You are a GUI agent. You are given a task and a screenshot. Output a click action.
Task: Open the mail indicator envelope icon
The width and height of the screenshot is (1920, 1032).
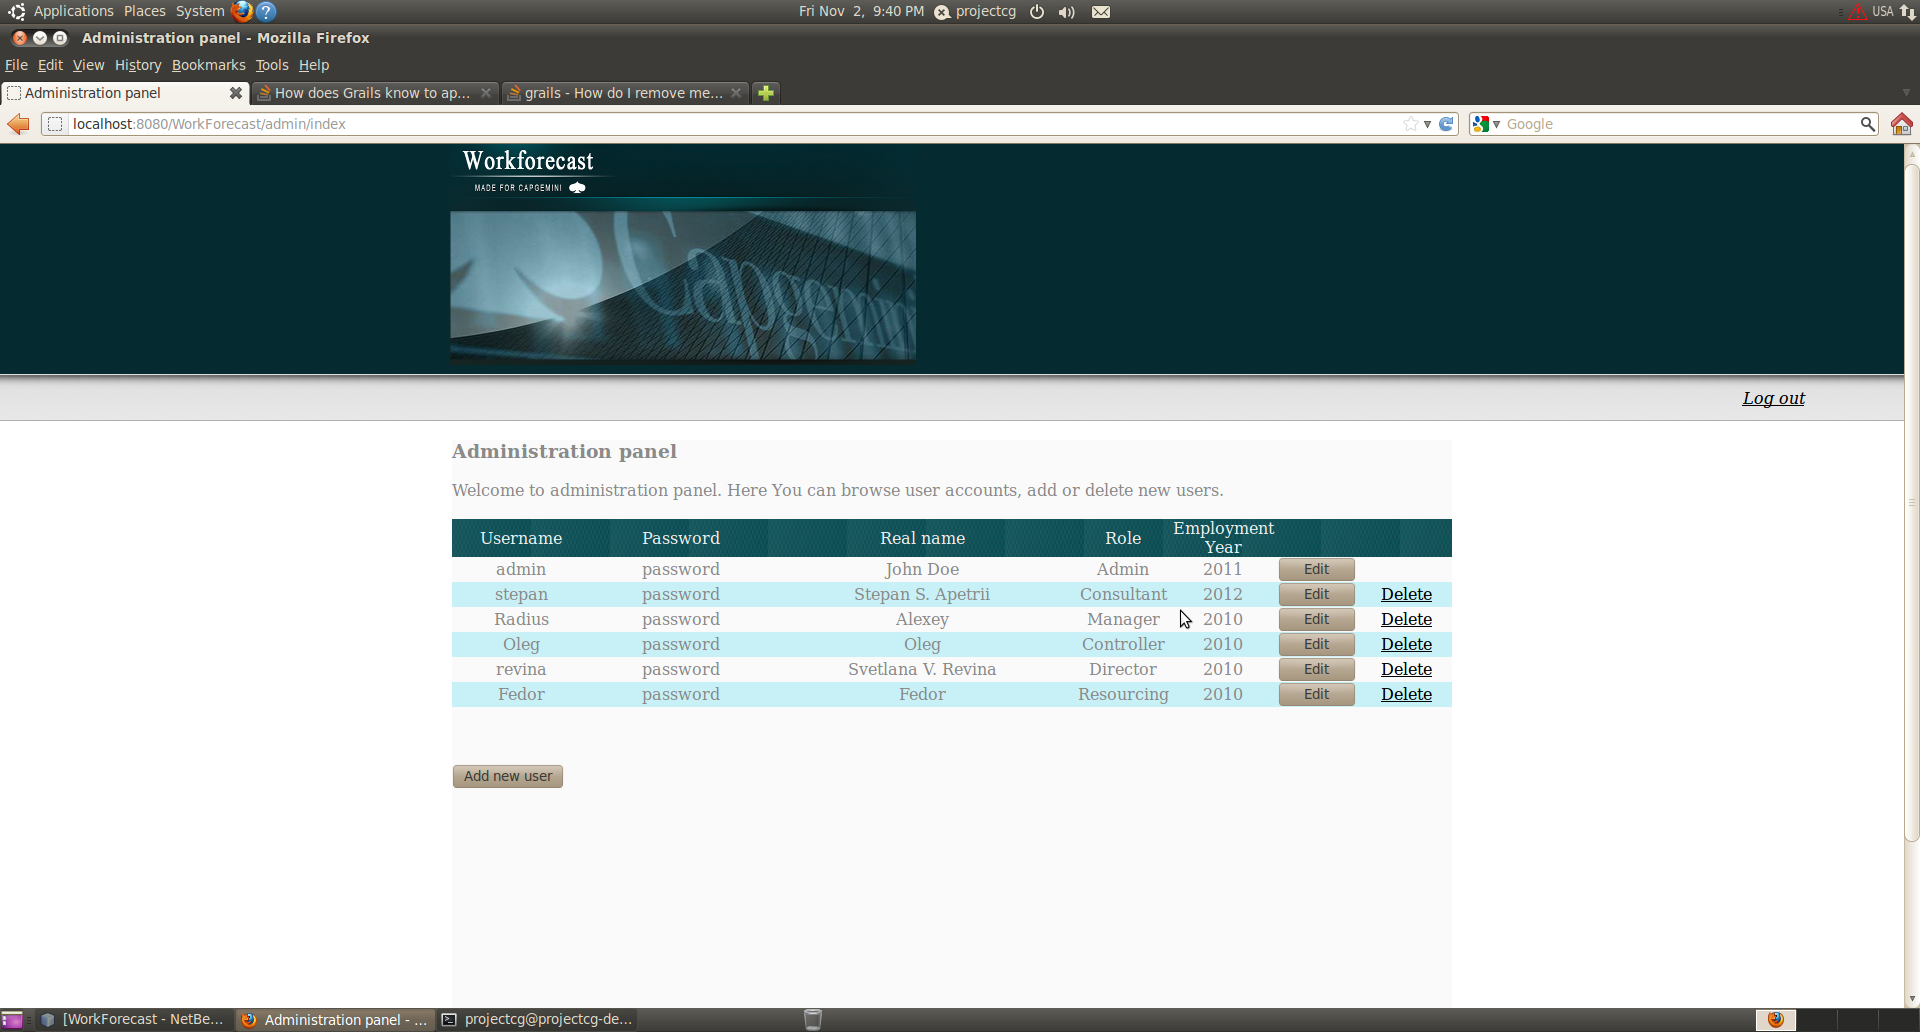click(1101, 12)
